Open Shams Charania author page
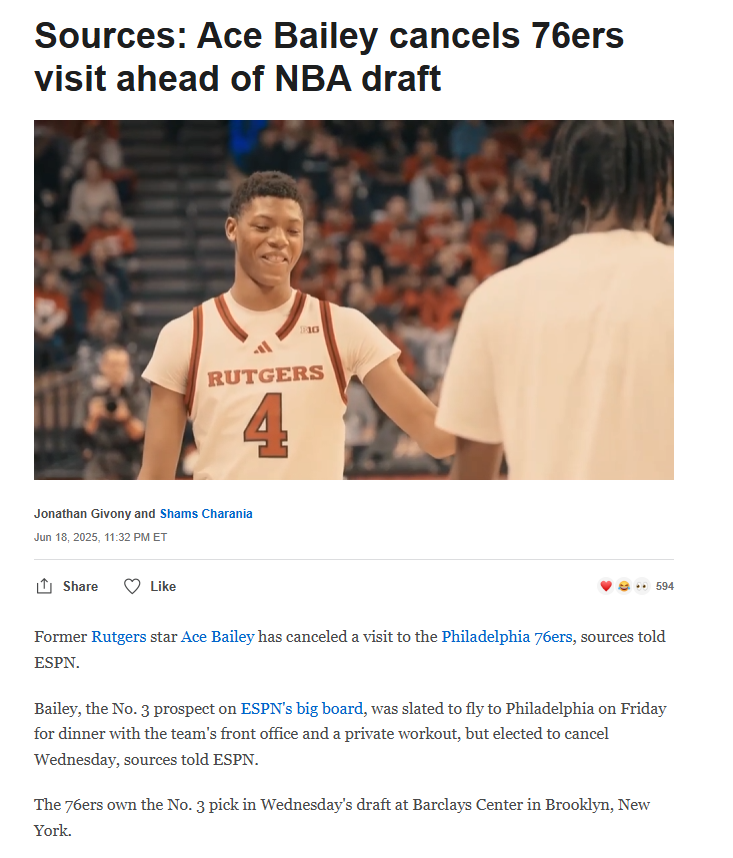 pyautogui.click(x=206, y=513)
